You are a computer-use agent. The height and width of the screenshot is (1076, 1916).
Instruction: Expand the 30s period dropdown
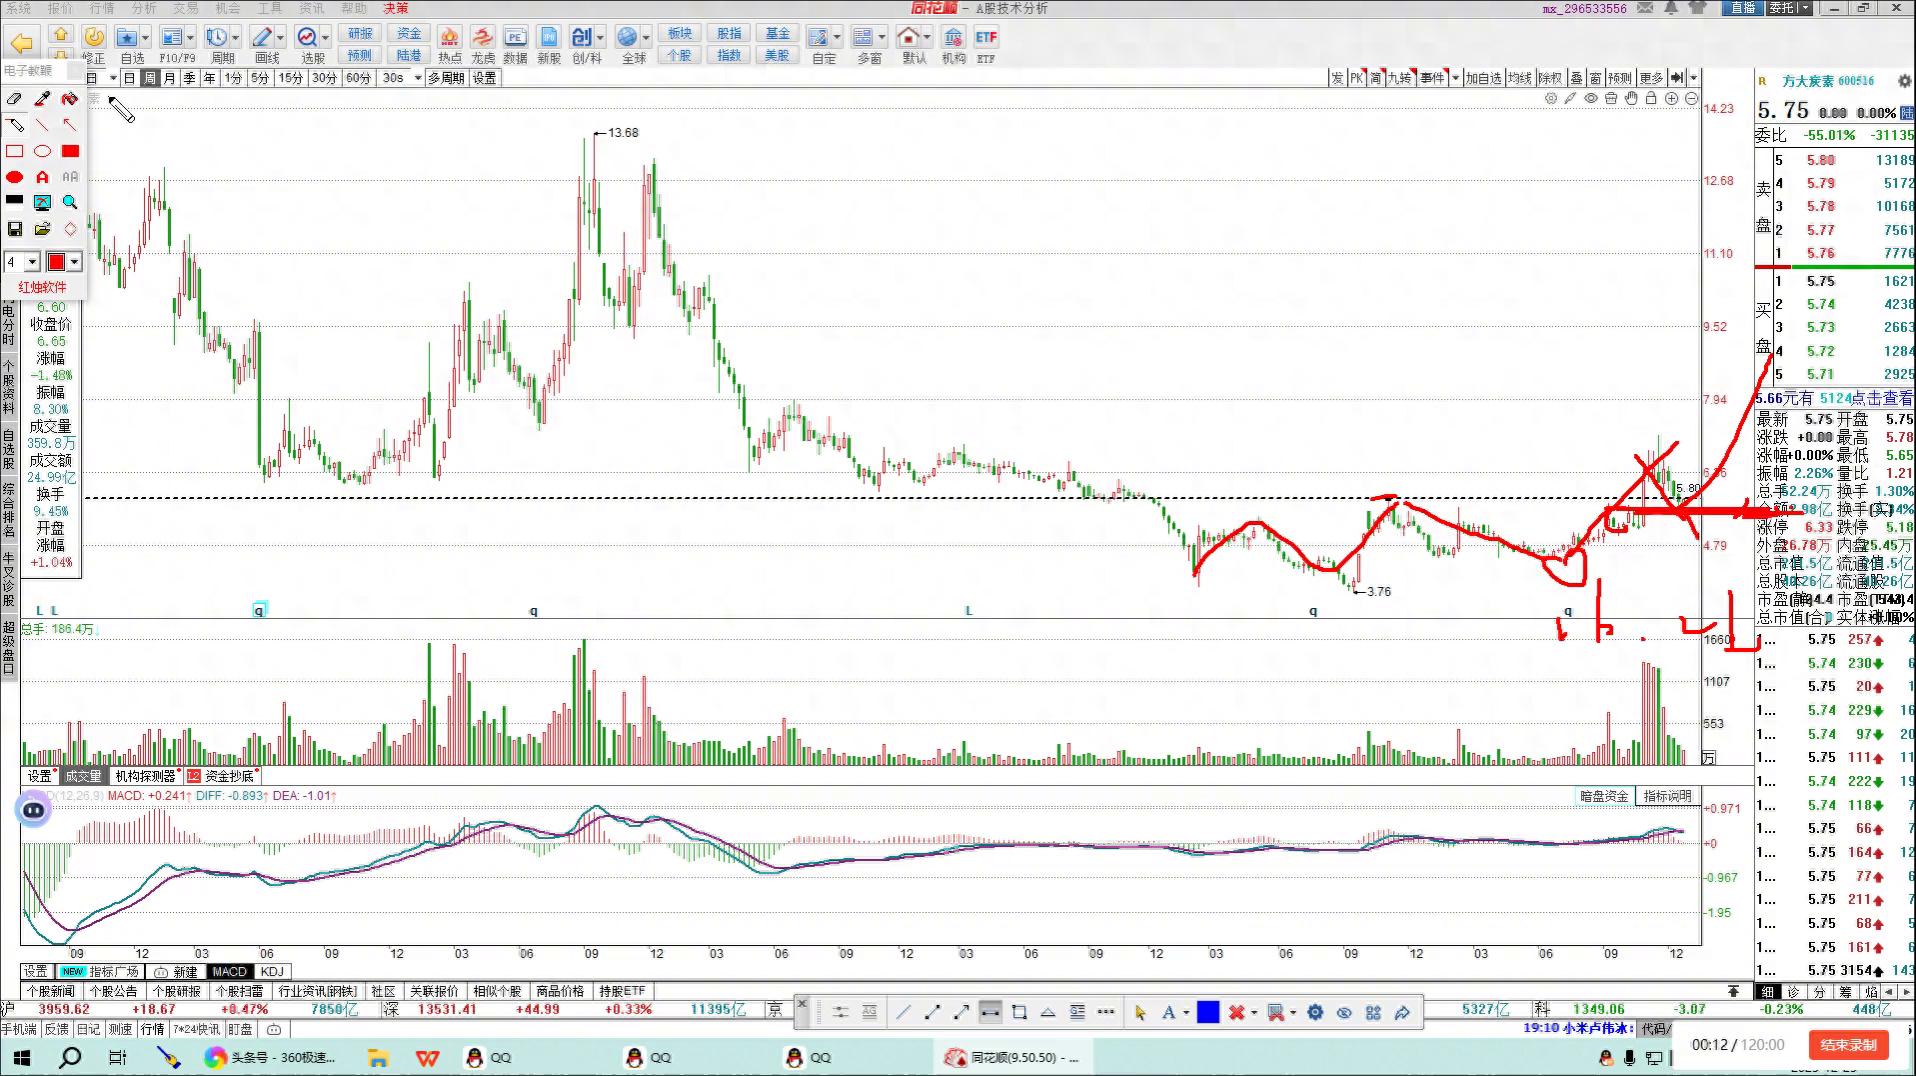(x=417, y=78)
